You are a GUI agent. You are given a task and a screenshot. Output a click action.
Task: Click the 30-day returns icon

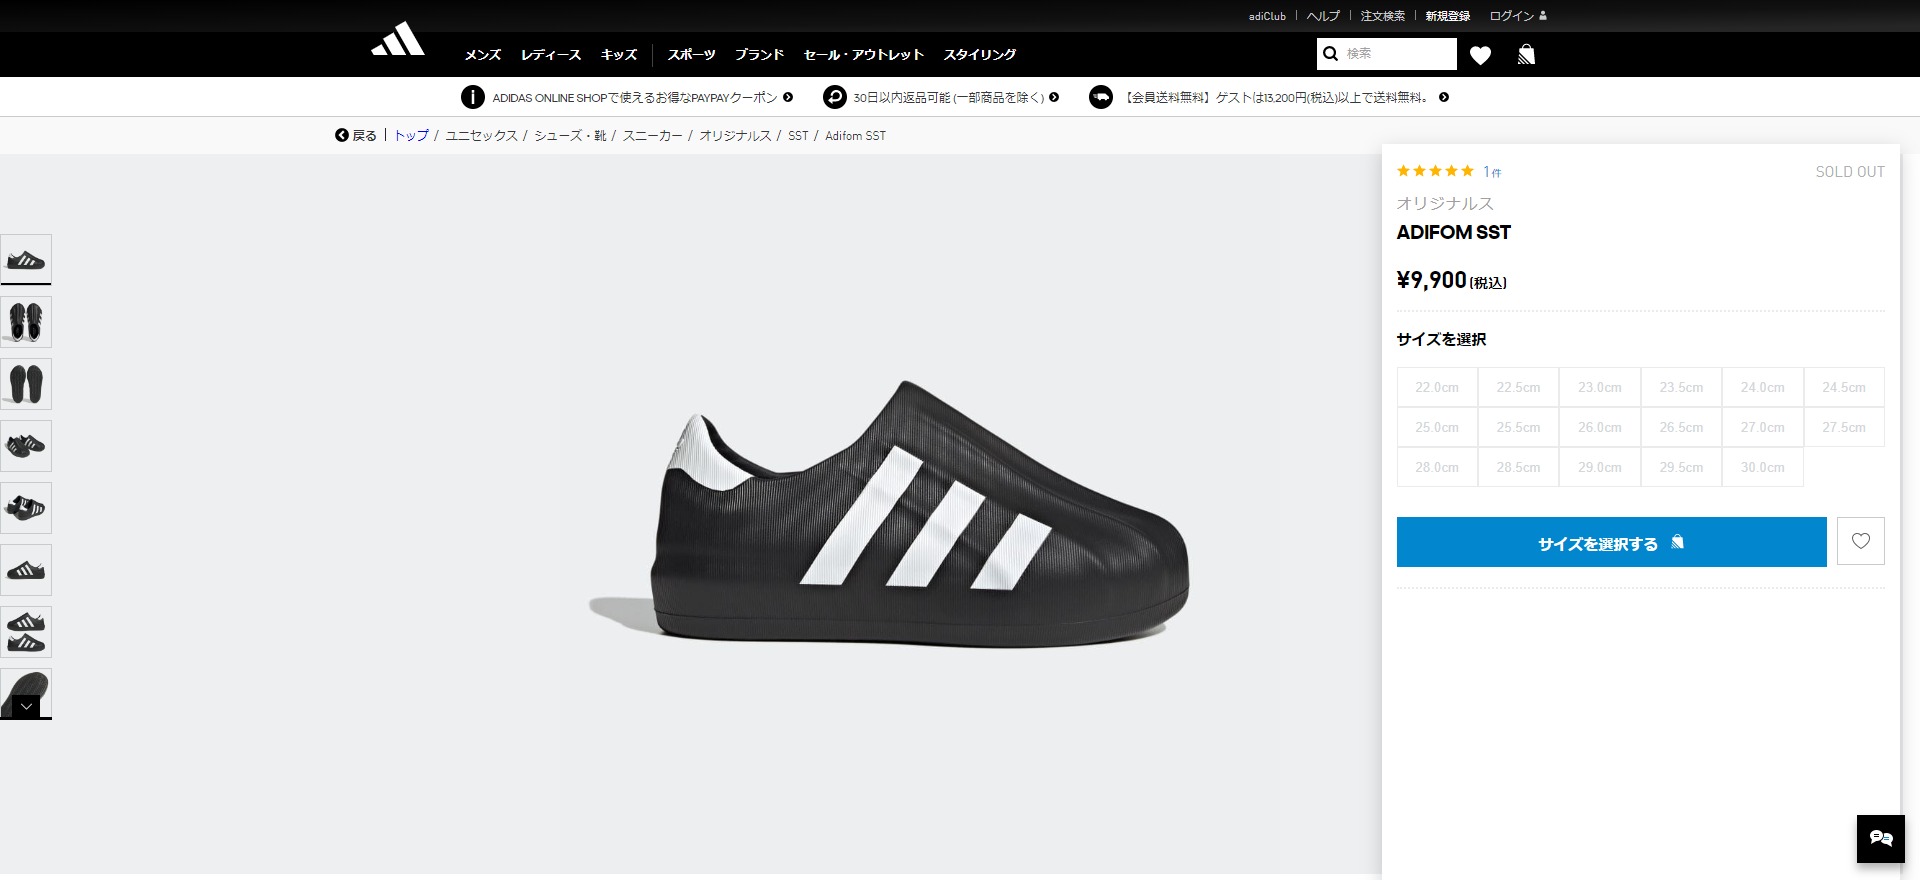834,97
